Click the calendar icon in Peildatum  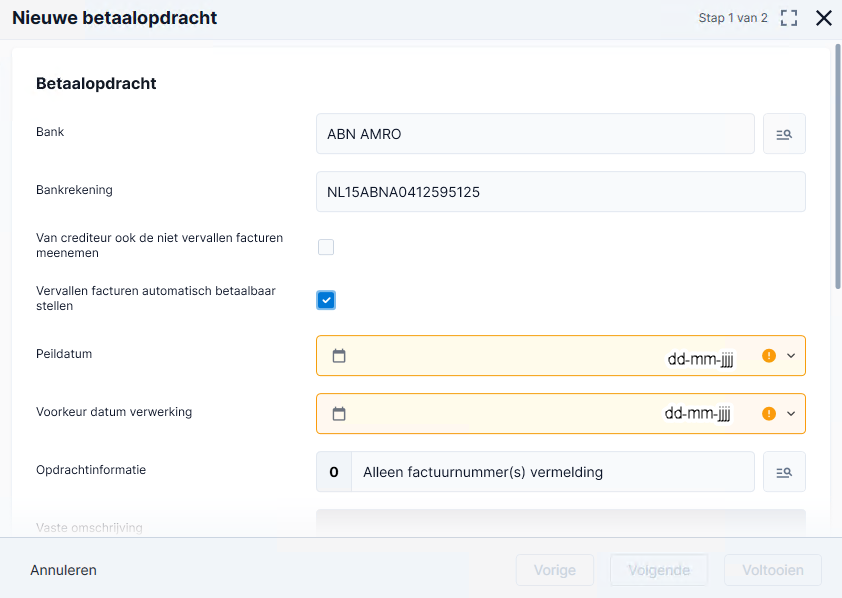click(339, 356)
